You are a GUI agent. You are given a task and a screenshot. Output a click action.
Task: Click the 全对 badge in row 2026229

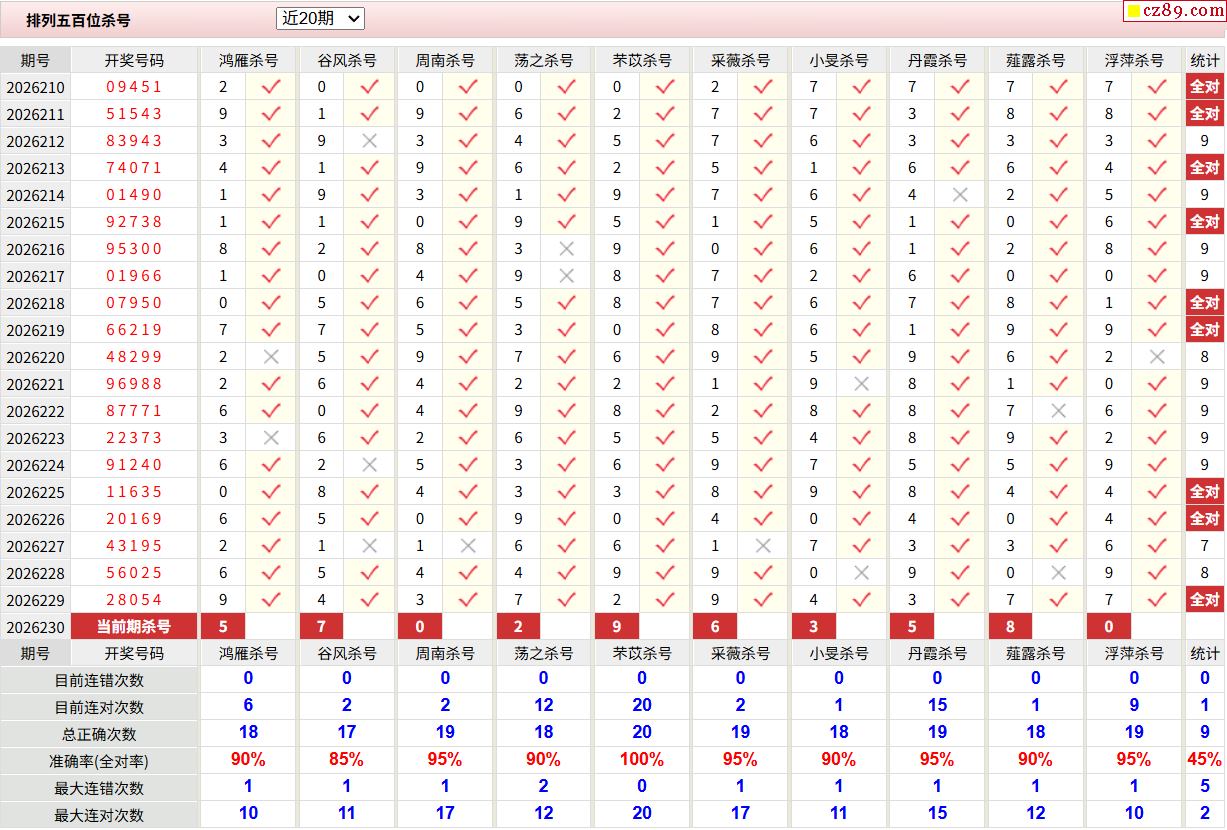tap(1205, 600)
